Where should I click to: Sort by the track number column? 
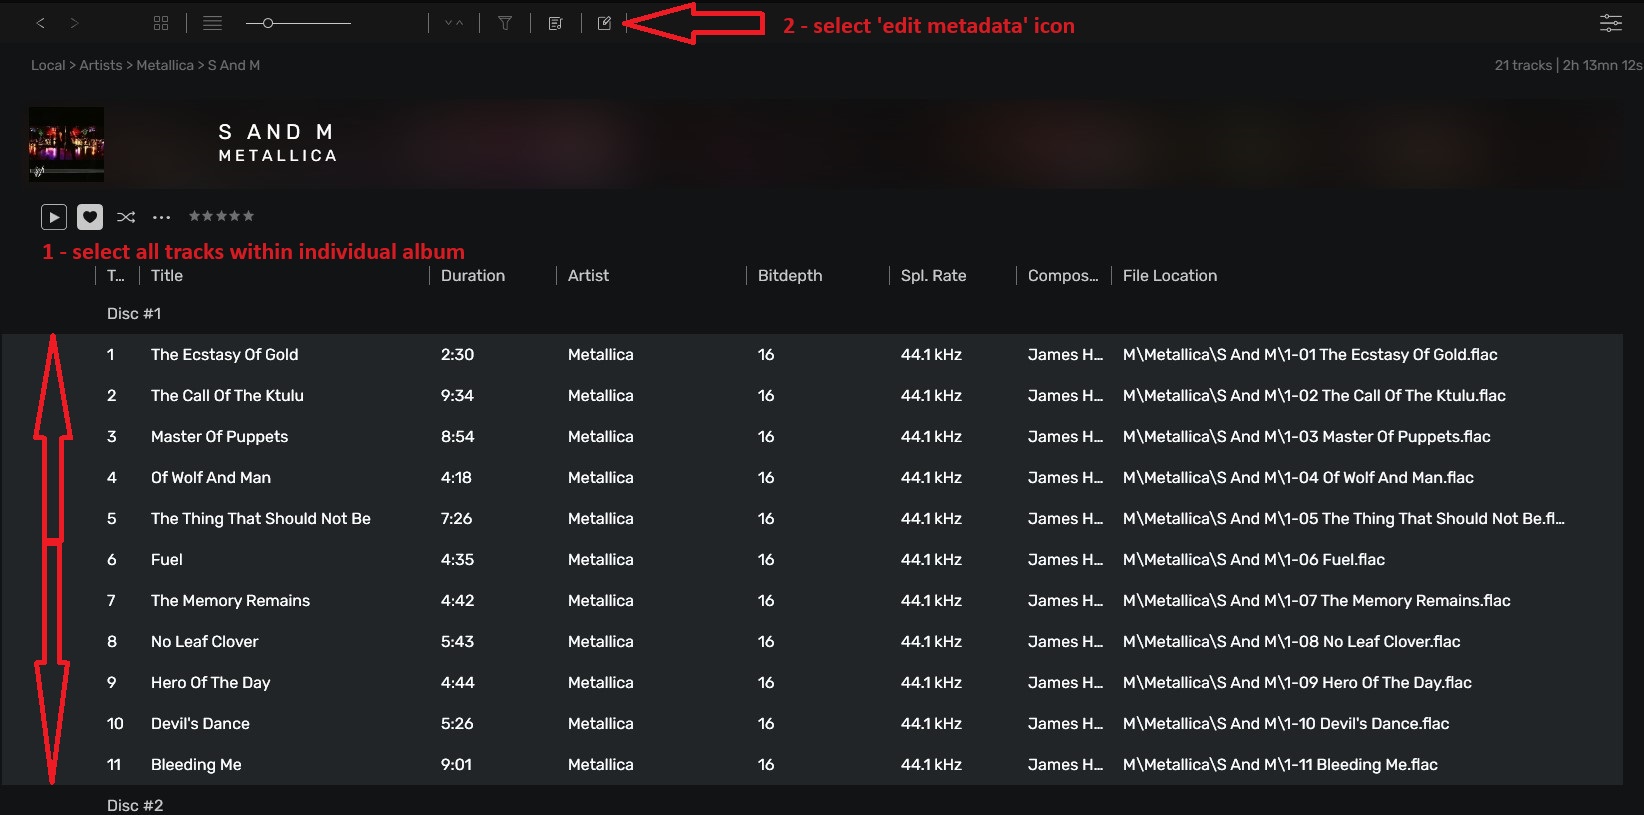[x=116, y=276]
